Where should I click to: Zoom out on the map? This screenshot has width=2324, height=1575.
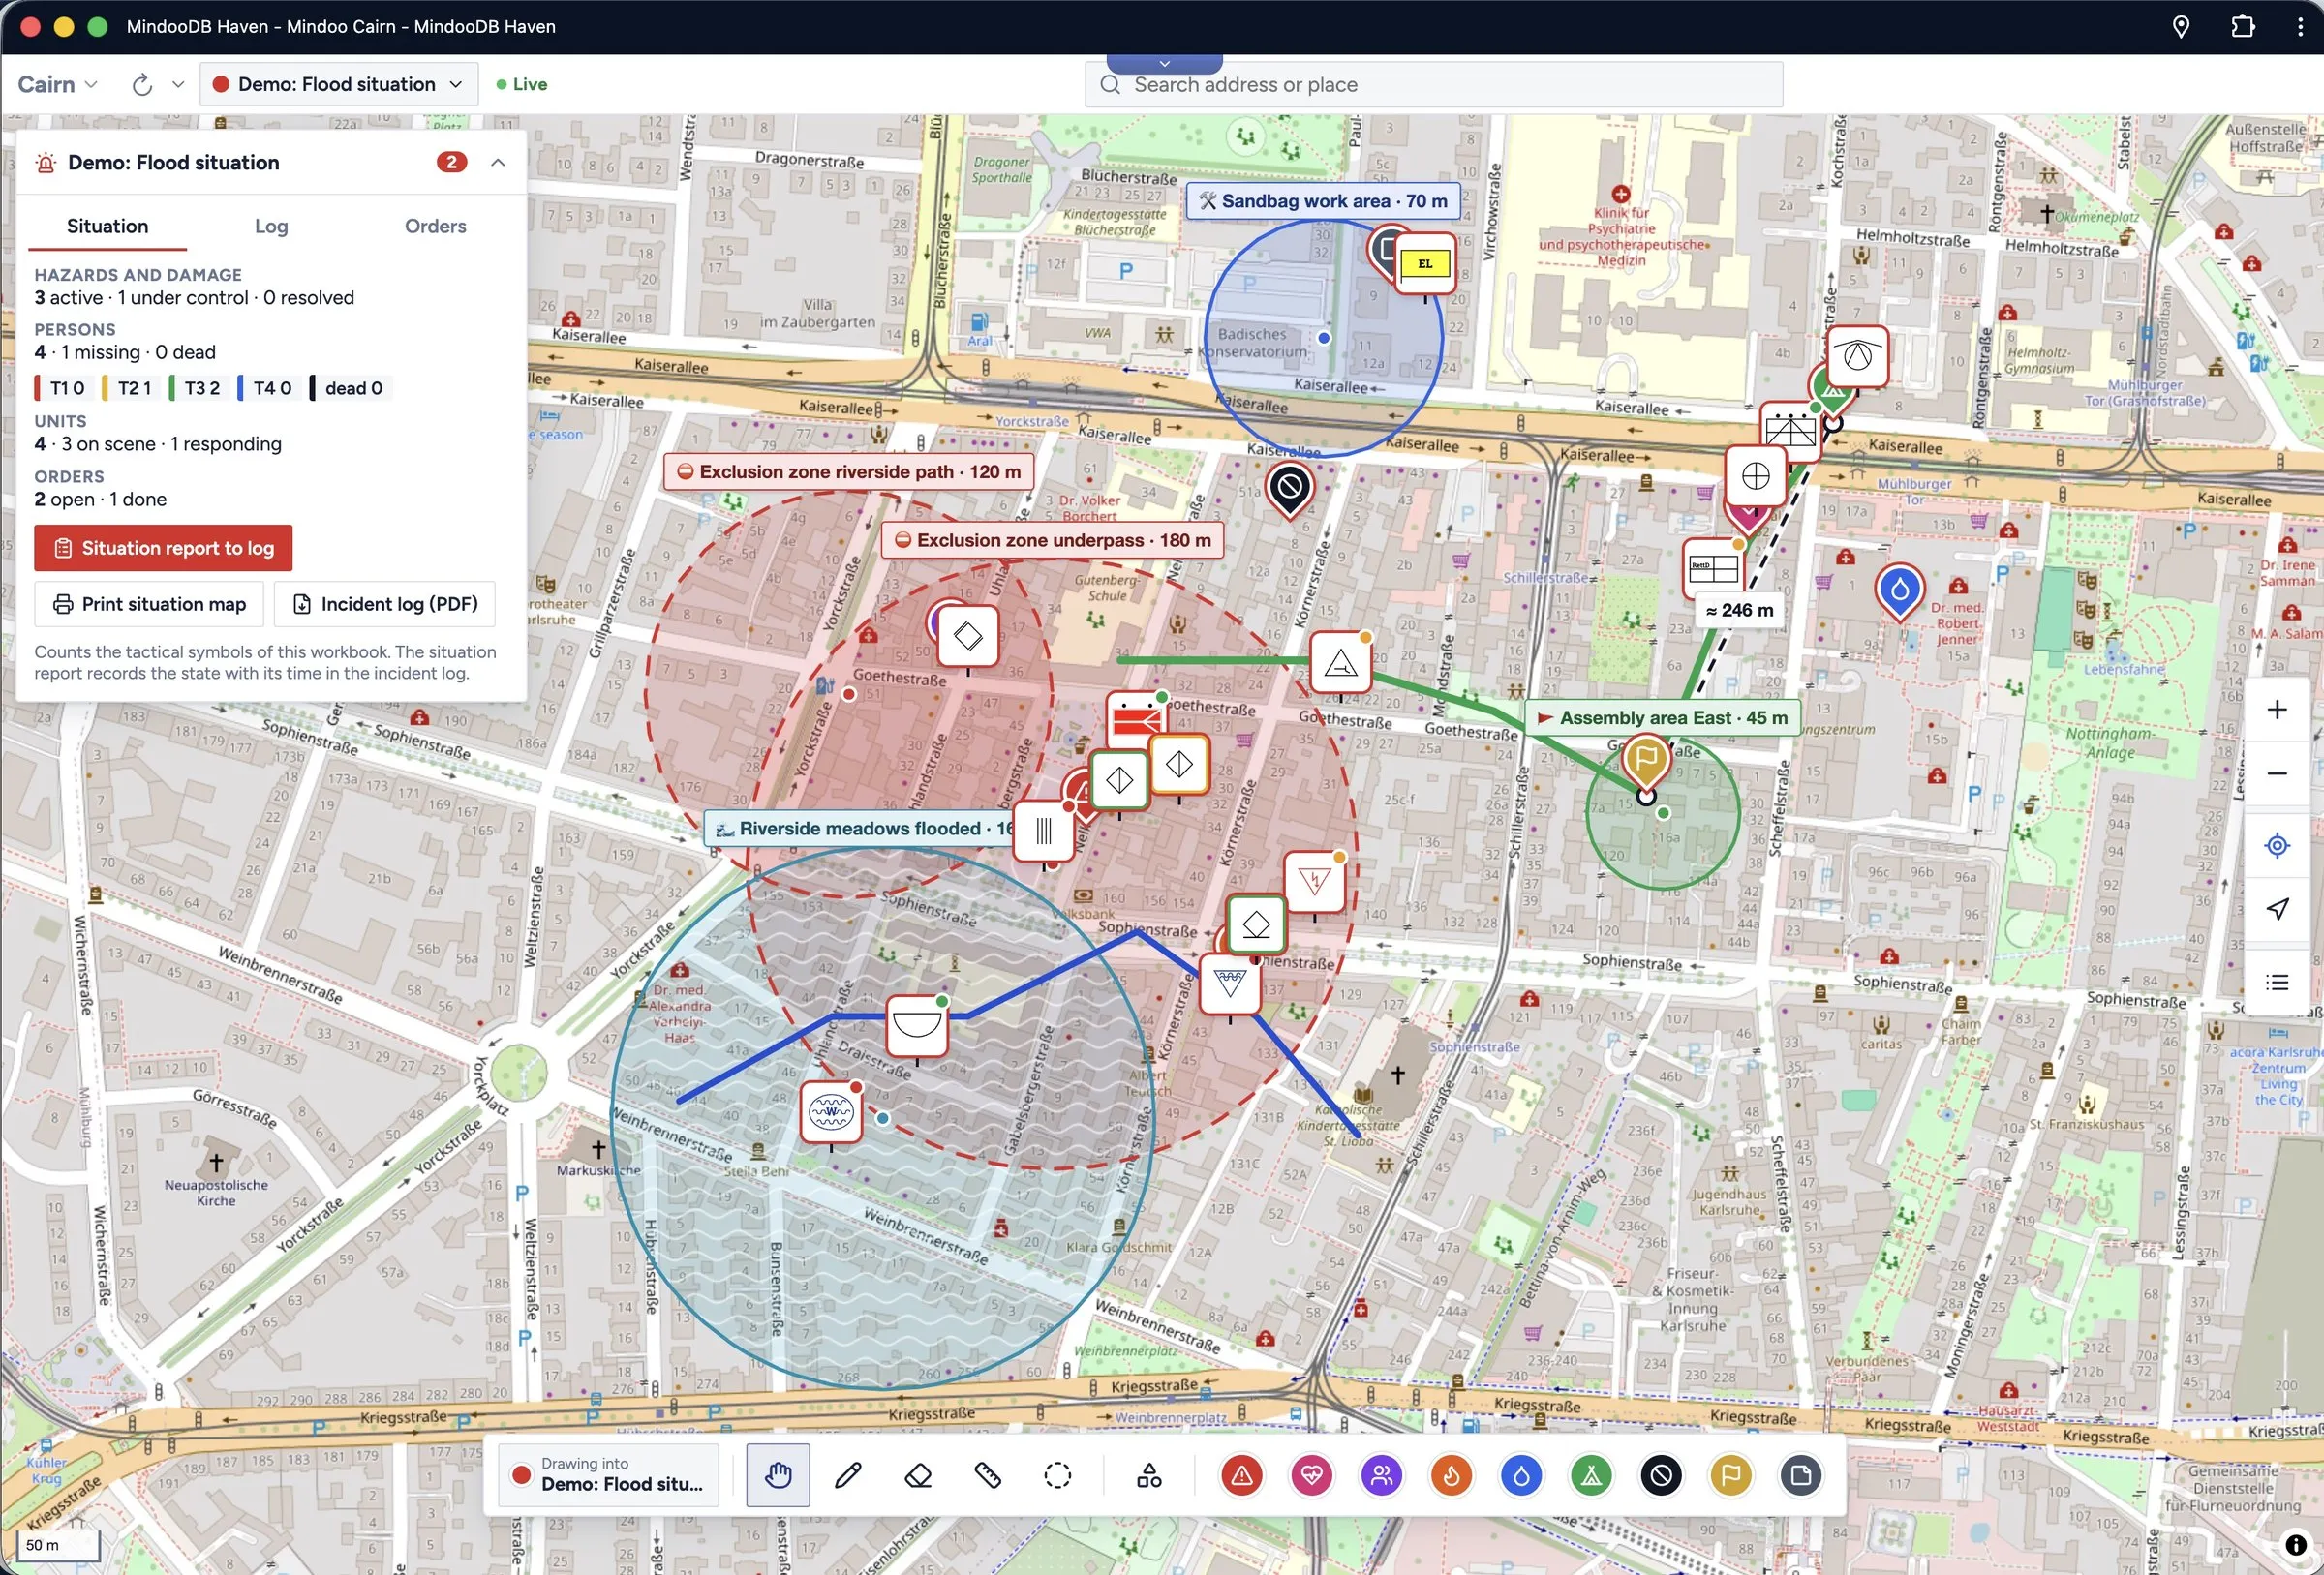click(x=2277, y=773)
